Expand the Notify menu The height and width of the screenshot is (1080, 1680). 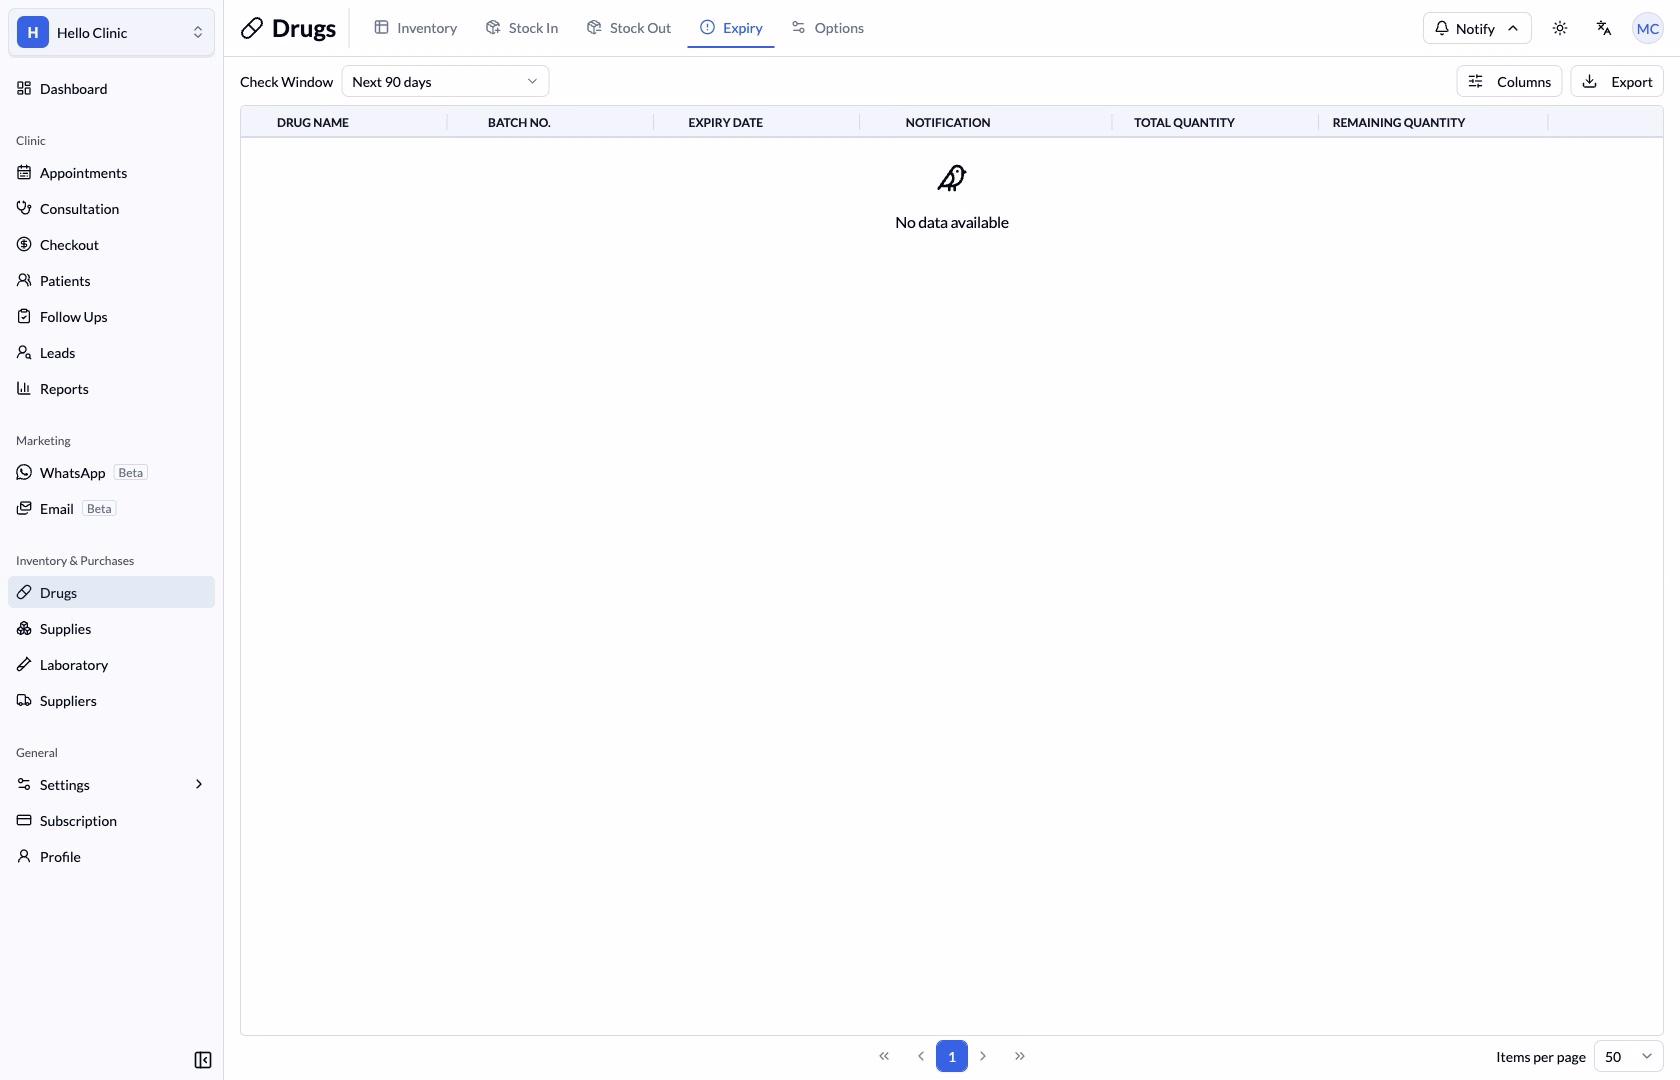[x=1477, y=28]
